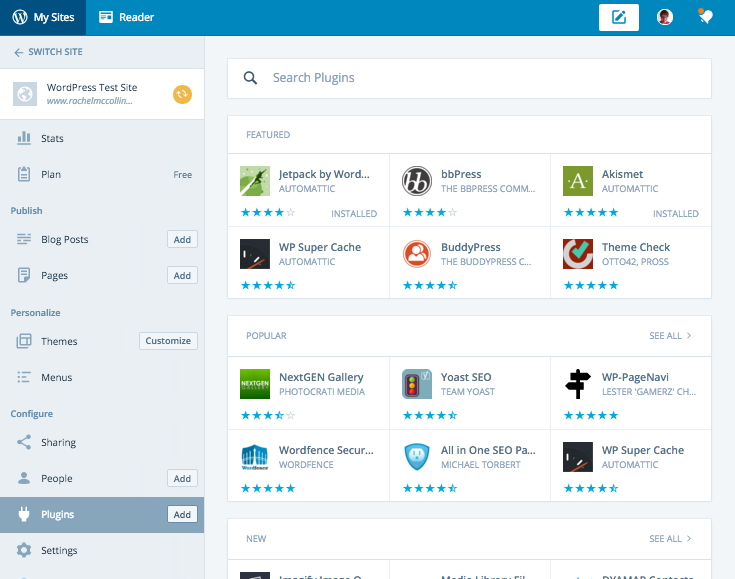The image size is (735, 579).
Task: Open Blog Posts in the sidebar
Action: click(x=64, y=239)
